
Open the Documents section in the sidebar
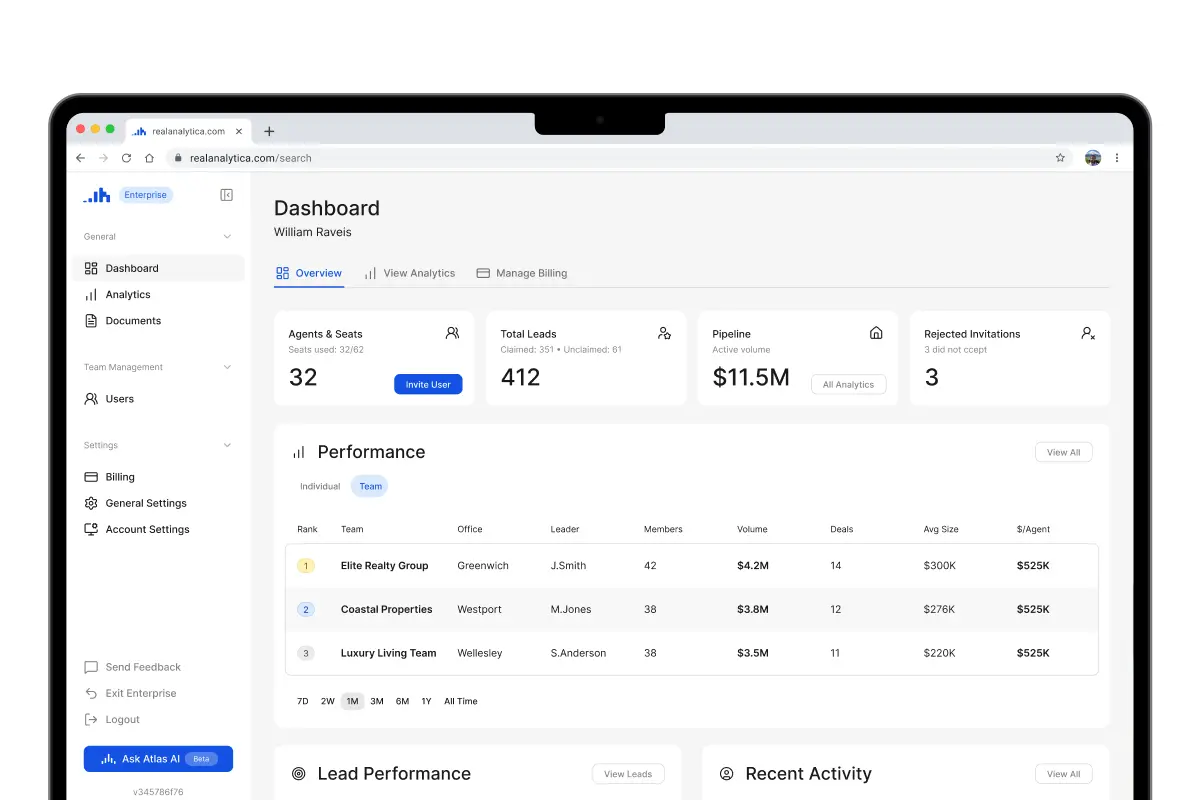tap(133, 320)
